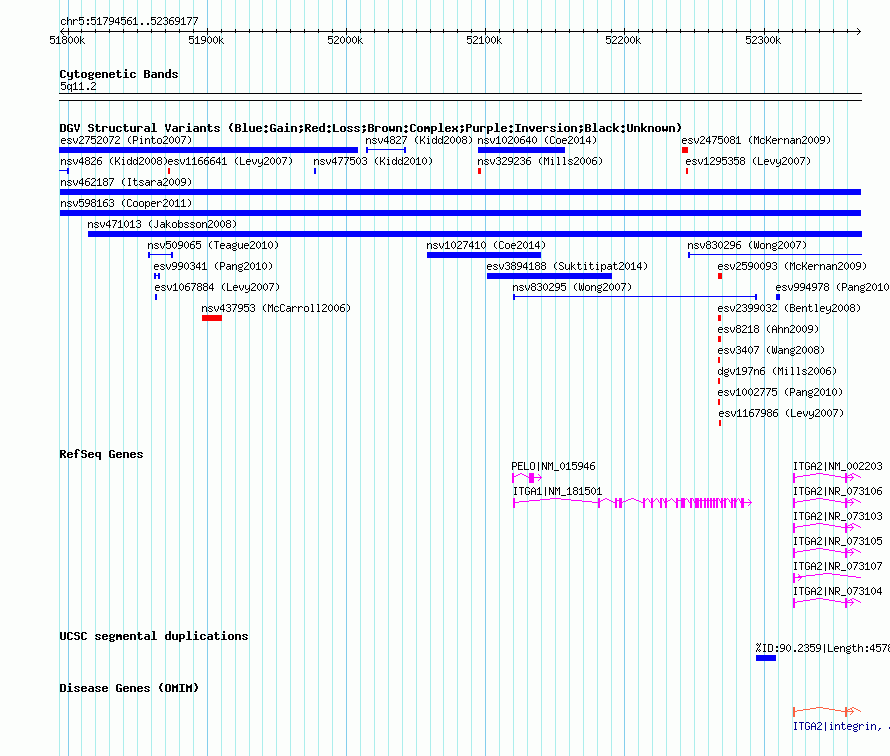Click esv2399032 (Bentley2008) variant label
The width and height of the screenshot is (890, 756).
[789, 308]
